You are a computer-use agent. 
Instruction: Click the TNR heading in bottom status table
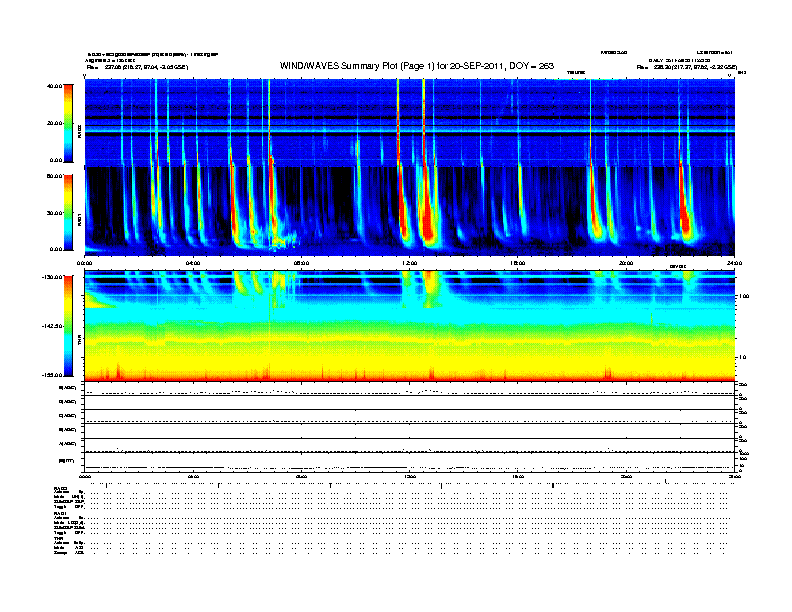(57, 538)
